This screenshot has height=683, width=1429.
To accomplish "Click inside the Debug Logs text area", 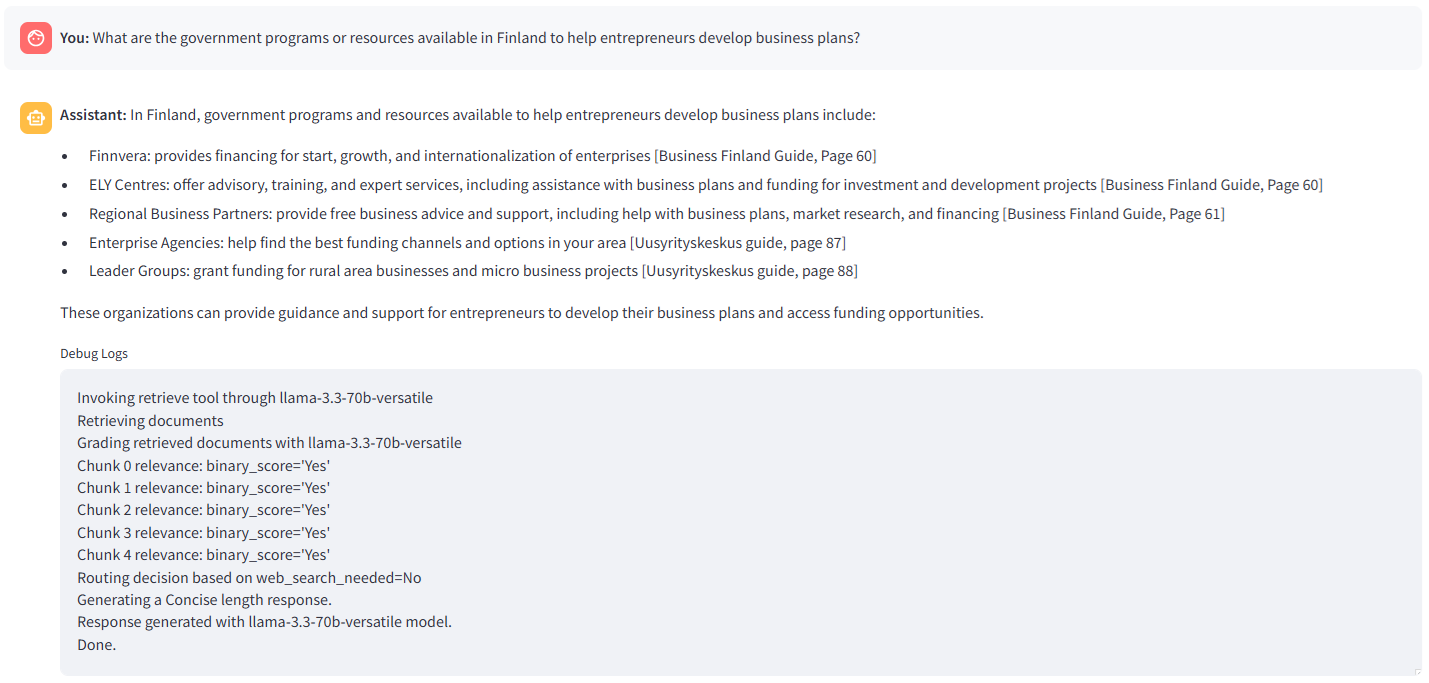I will (x=900, y=520).
